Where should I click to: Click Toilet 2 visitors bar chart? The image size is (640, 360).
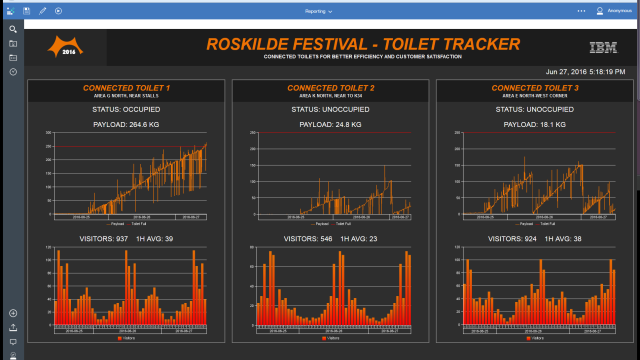330,293
